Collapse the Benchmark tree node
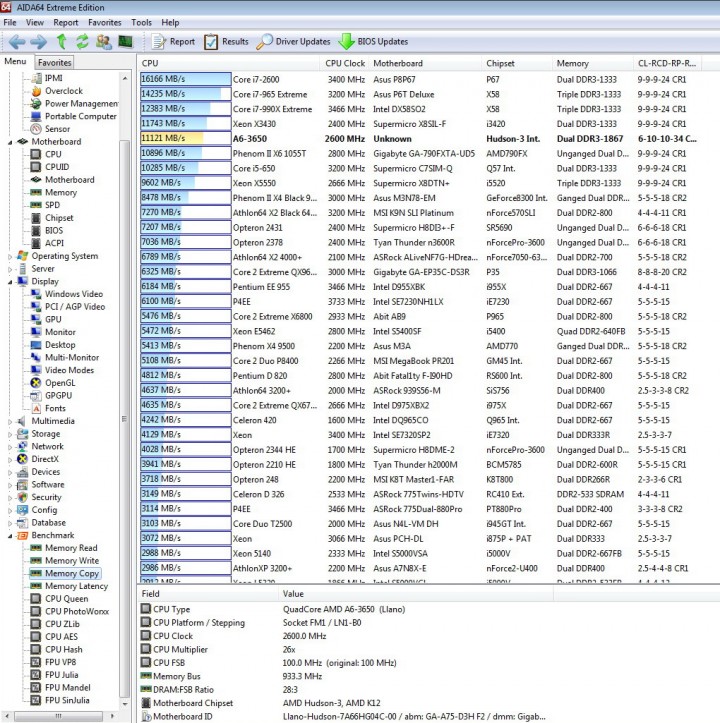This screenshot has height=723, width=720. [x=10, y=536]
